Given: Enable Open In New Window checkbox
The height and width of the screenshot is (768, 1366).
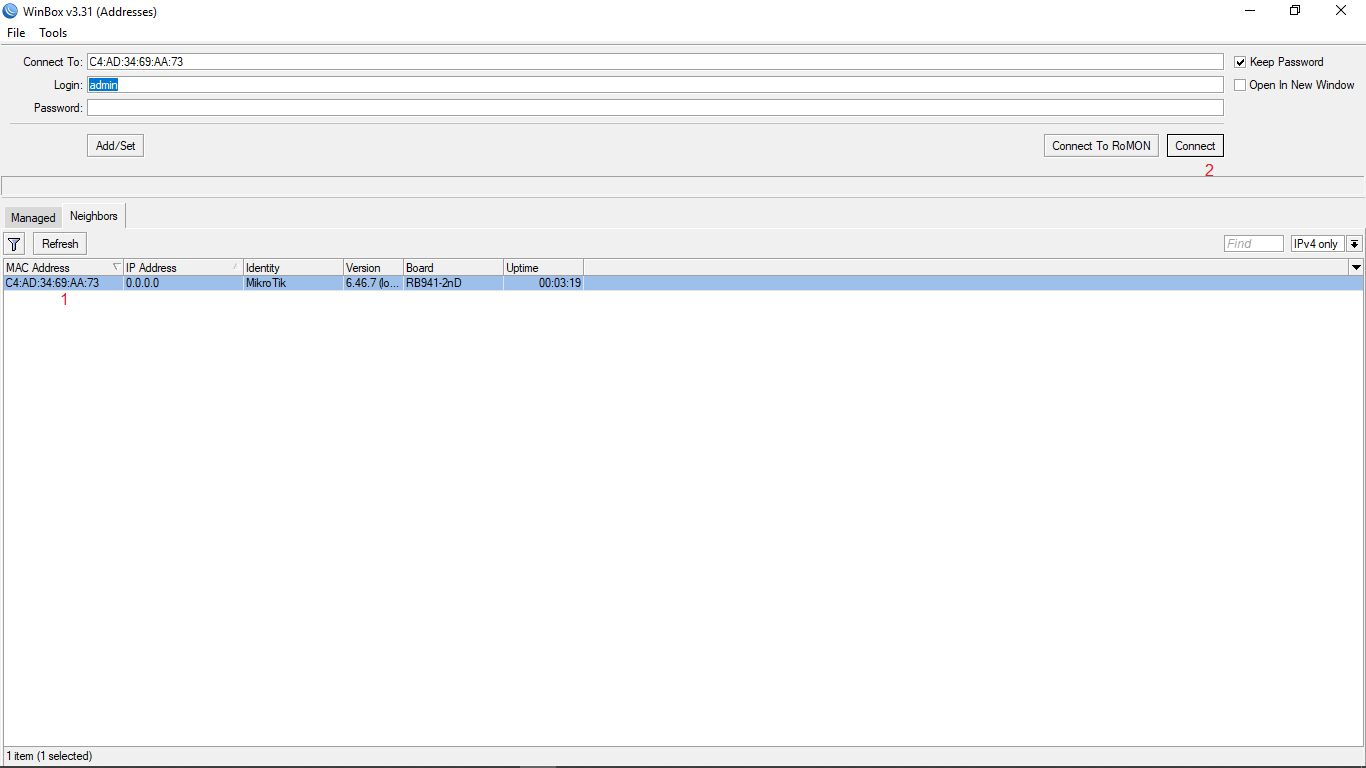Looking at the screenshot, I should pos(1240,85).
